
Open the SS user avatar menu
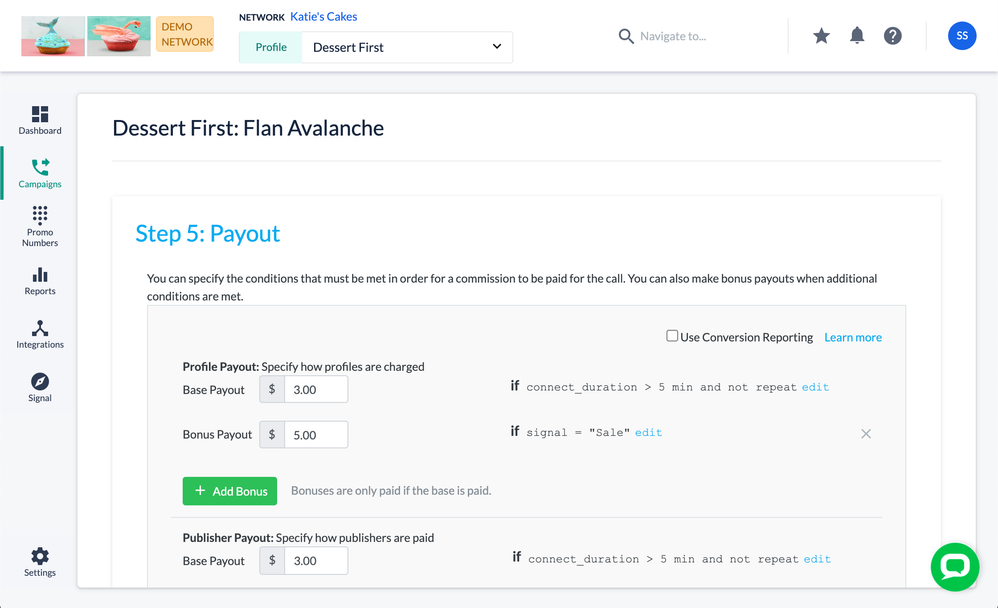pos(962,36)
